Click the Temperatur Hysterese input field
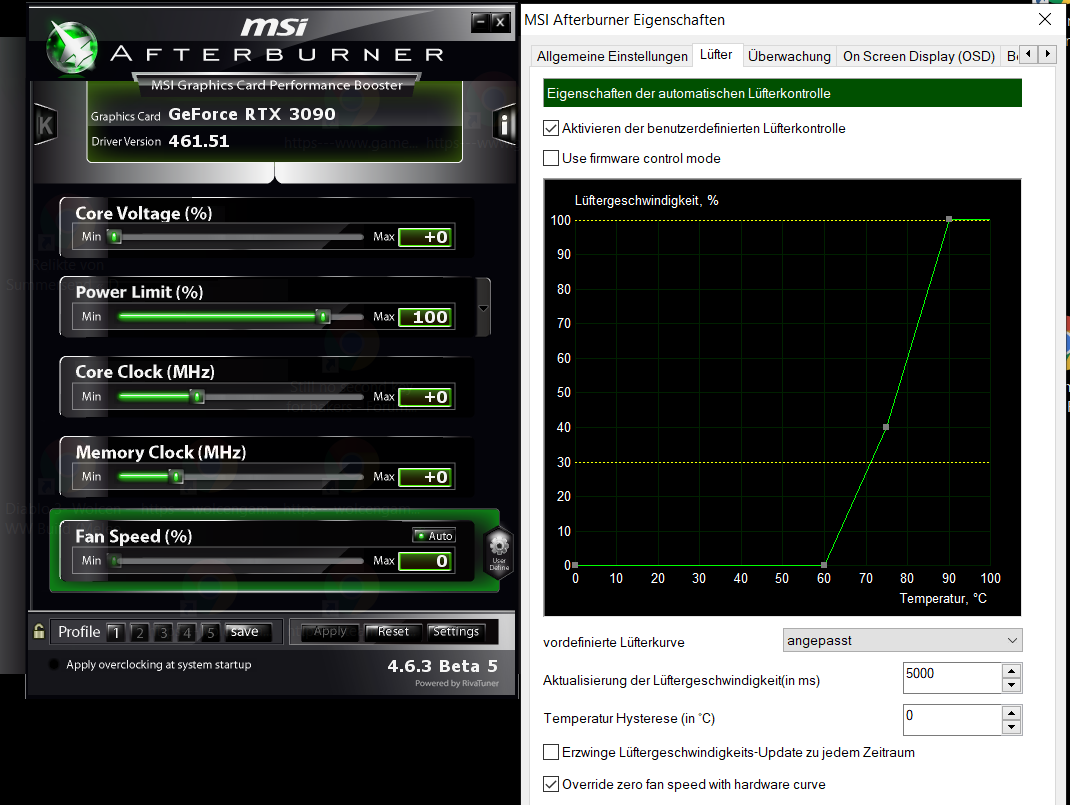The height and width of the screenshot is (805, 1070). click(x=953, y=720)
